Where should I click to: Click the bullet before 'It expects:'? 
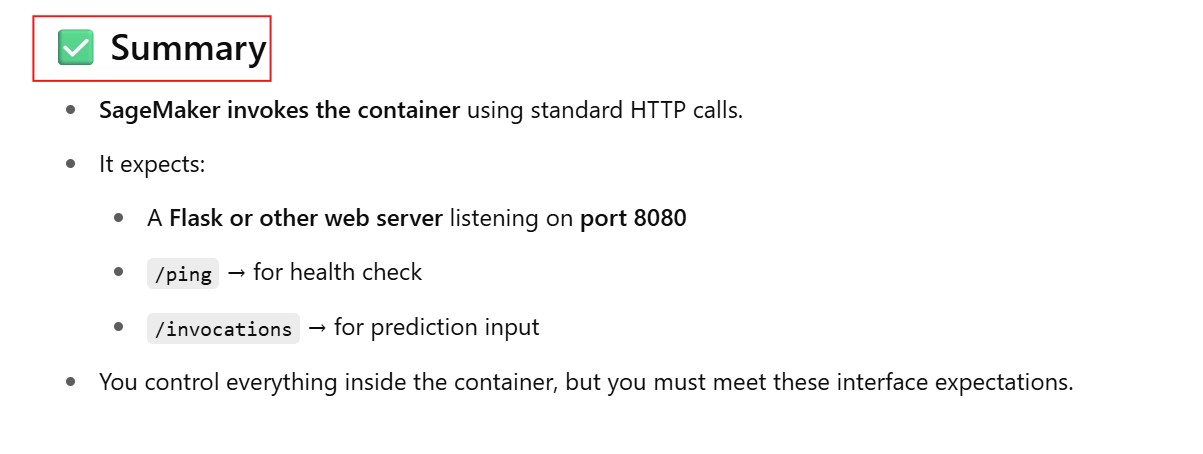(x=70, y=164)
